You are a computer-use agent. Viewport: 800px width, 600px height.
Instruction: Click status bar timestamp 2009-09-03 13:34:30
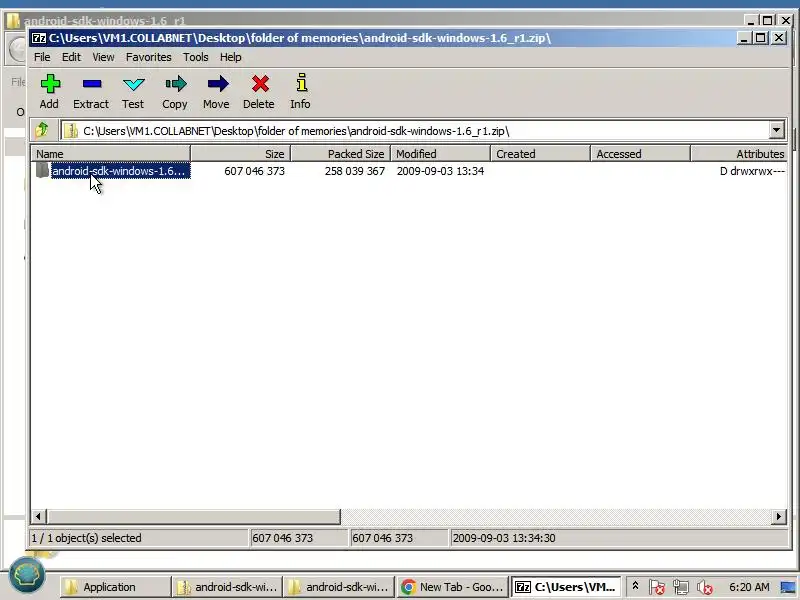504,538
